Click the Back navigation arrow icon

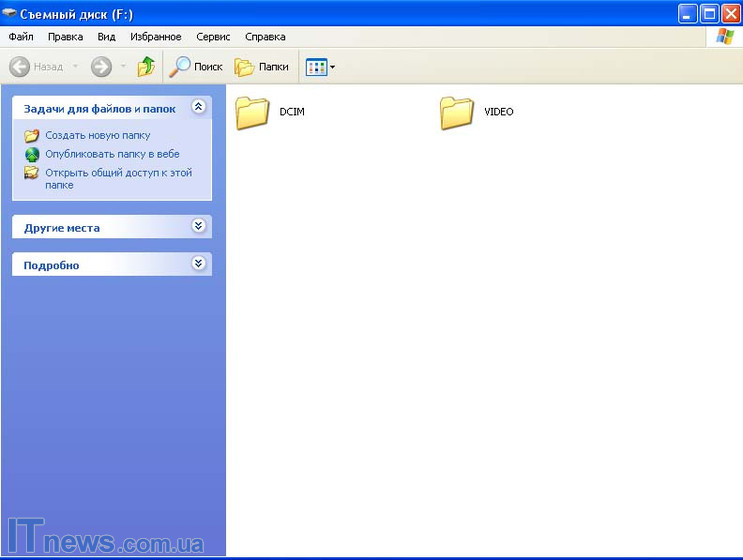point(20,67)
